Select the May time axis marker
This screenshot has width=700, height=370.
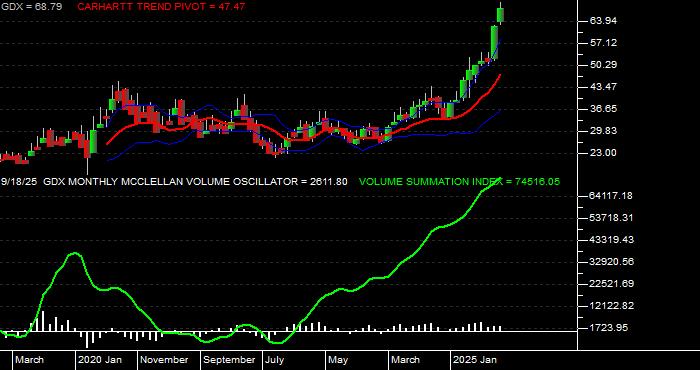tap(338, 360)
